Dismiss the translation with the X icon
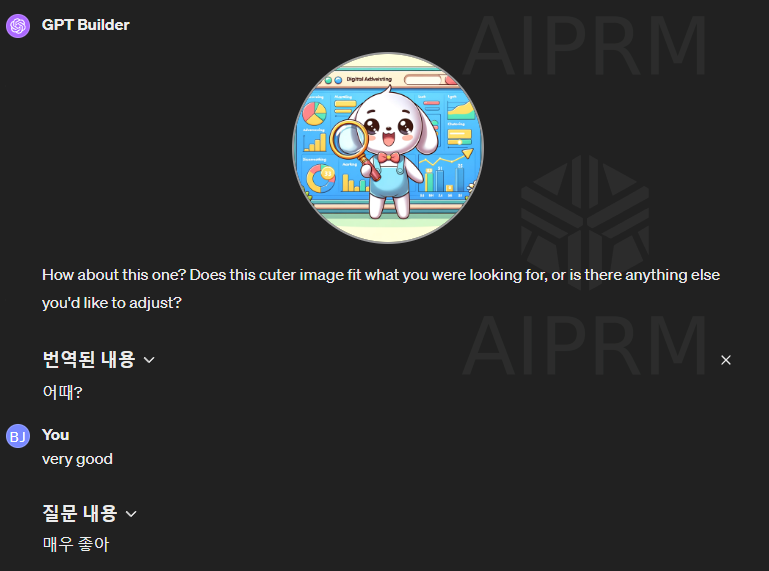 (x=726, y=360)
